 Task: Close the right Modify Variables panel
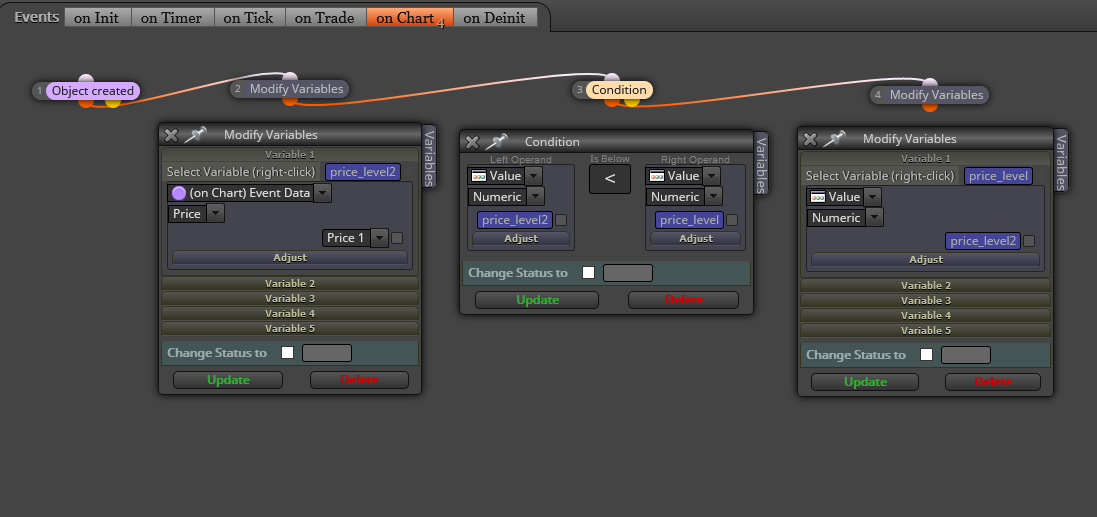coord(810,139)
